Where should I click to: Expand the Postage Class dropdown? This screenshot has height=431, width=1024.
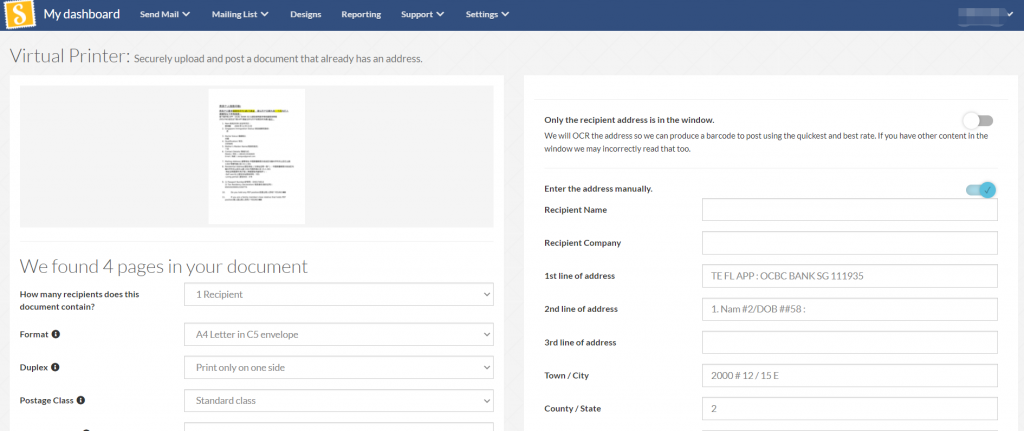338,400
